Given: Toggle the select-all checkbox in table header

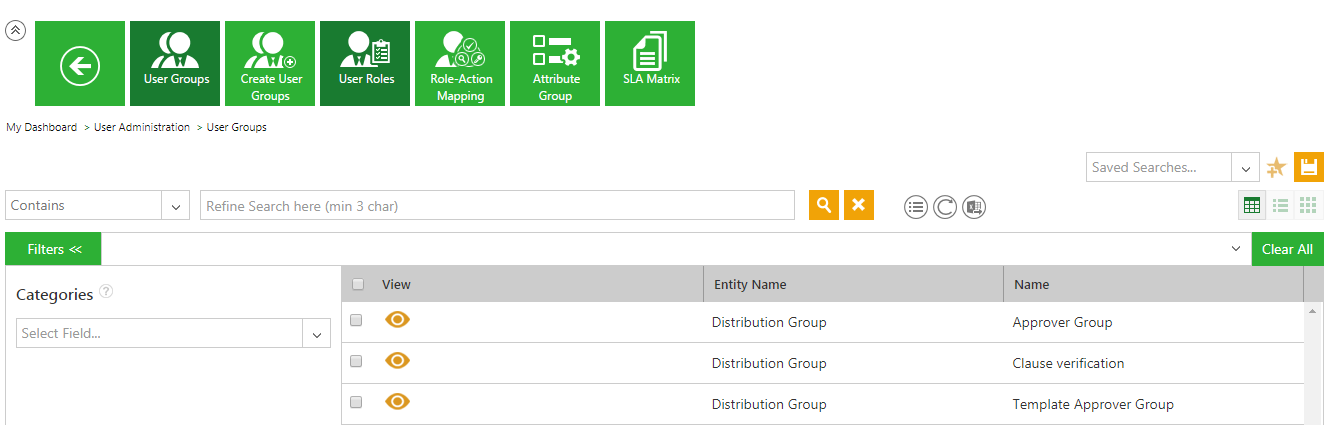Looking at the screenshot, I should coord(358,284).
